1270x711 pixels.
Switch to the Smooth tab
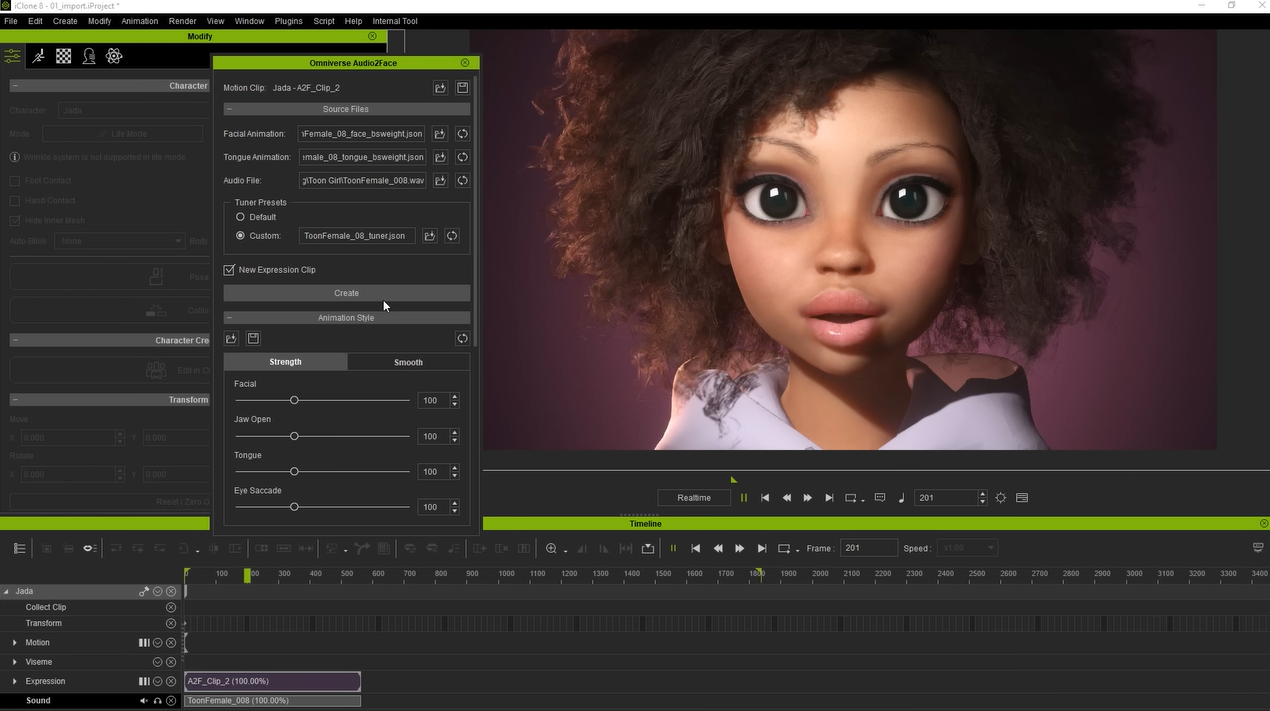click(x=408, y=362)
